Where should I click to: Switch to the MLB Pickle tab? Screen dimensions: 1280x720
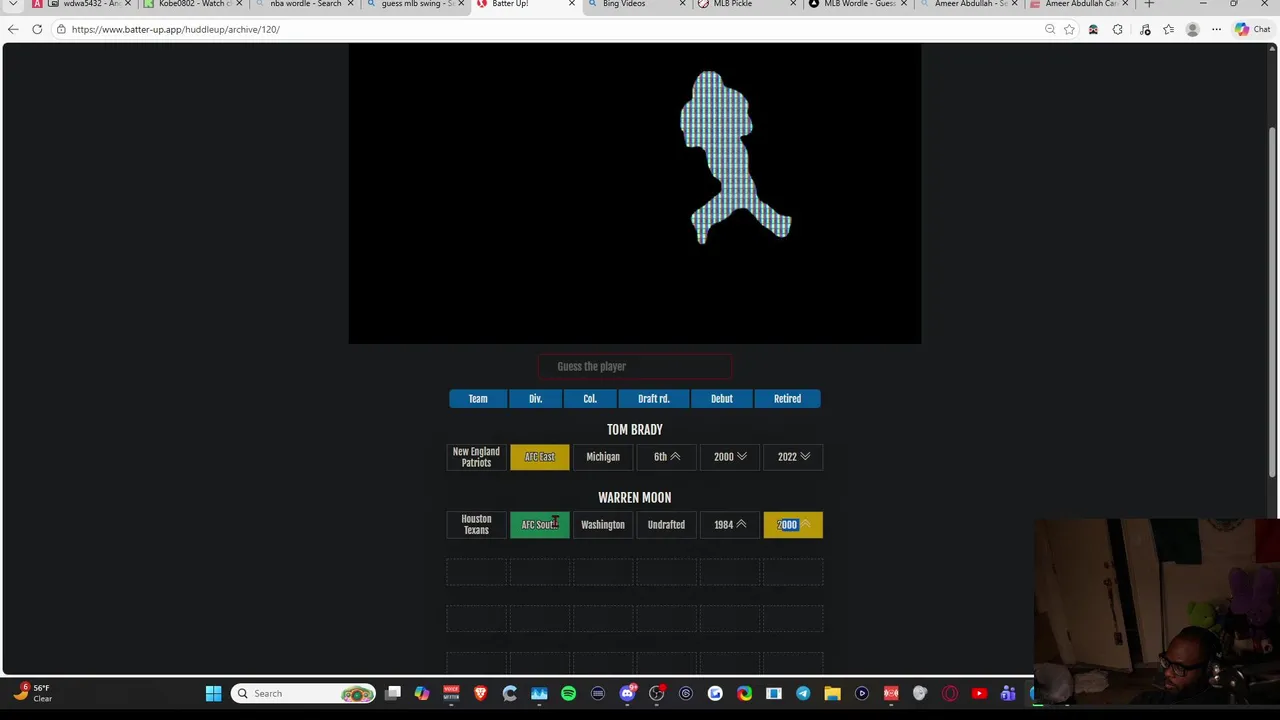(746, 4)
